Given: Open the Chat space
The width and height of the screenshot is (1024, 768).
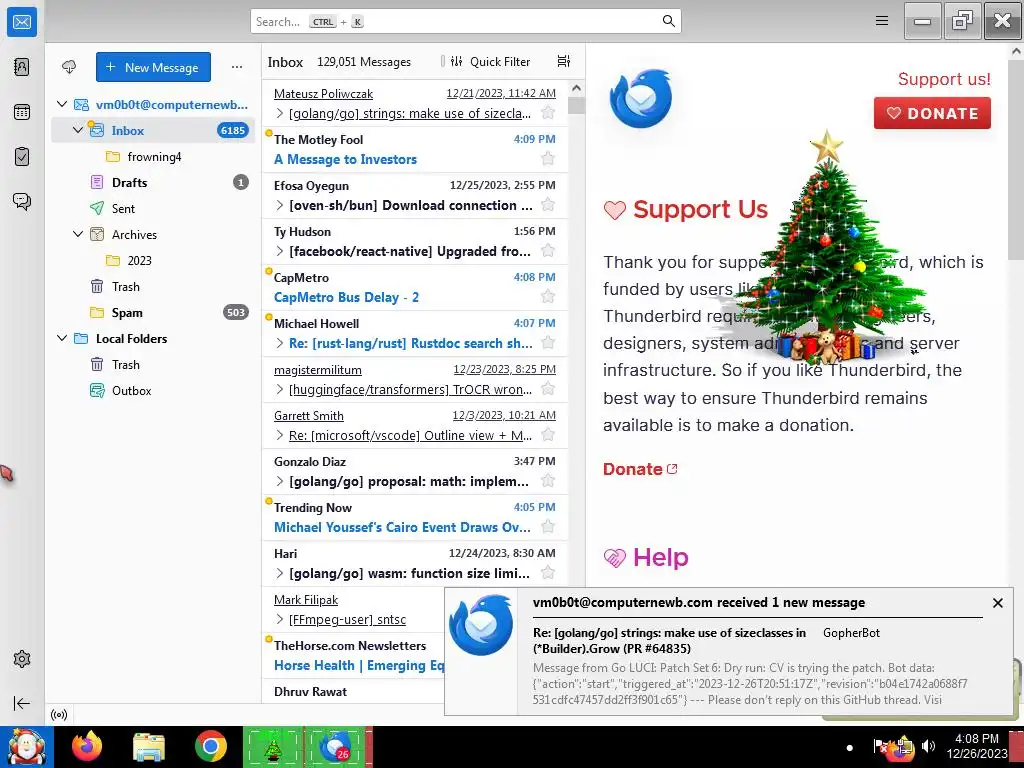Looking at the screenshot, I should pos(22,201).
